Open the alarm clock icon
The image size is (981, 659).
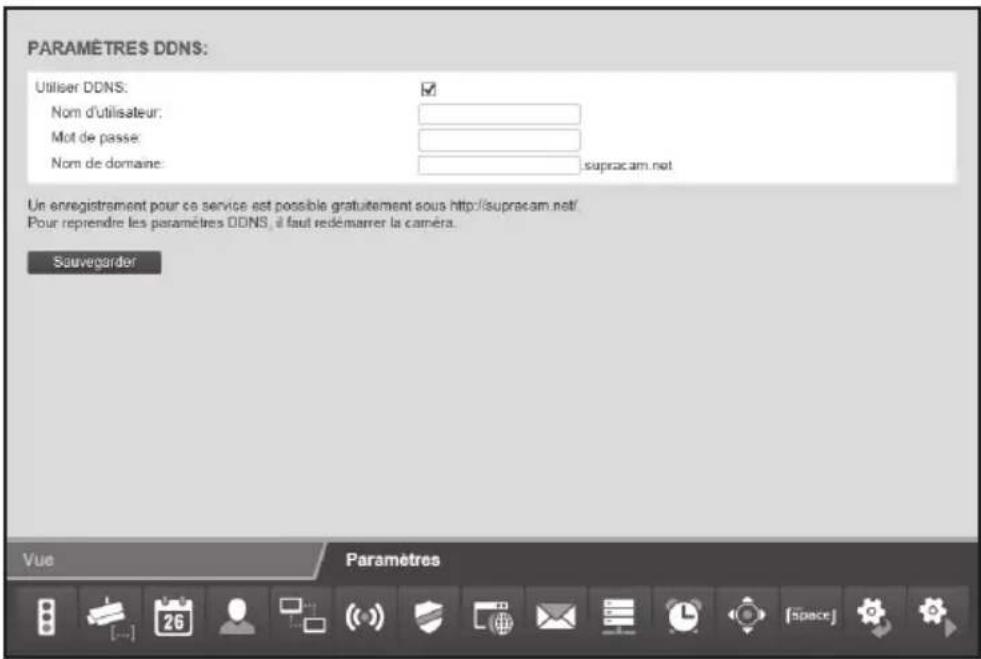pyautogui.click(x=683, y=617)
